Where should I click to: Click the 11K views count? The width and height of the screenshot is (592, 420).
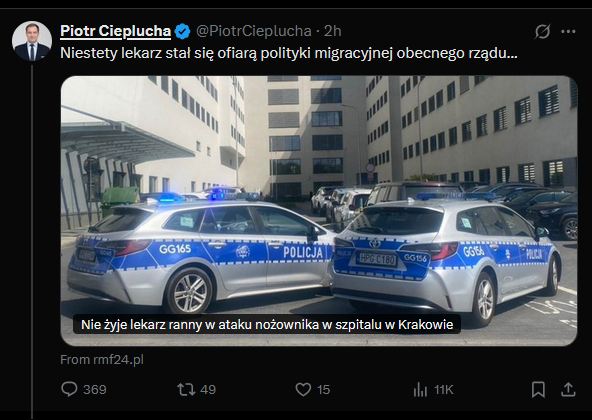(443, 389)
